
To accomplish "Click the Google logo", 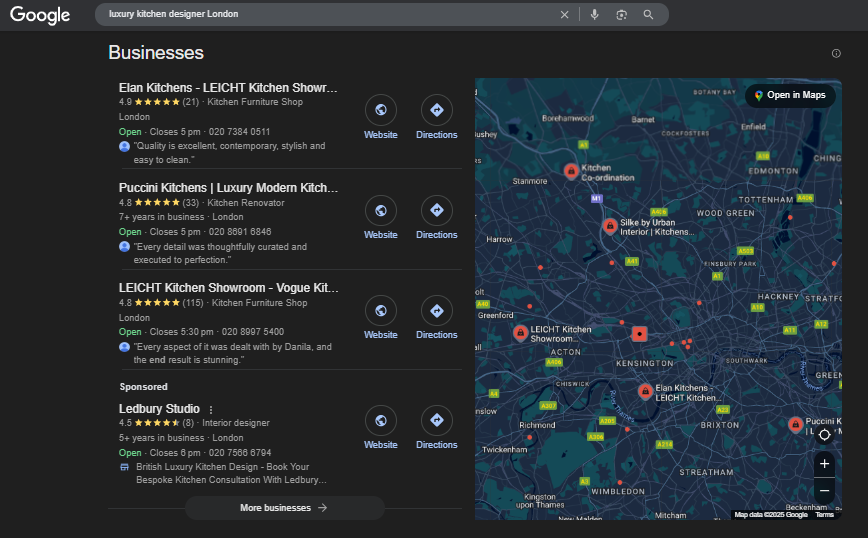I will point(40,15).
